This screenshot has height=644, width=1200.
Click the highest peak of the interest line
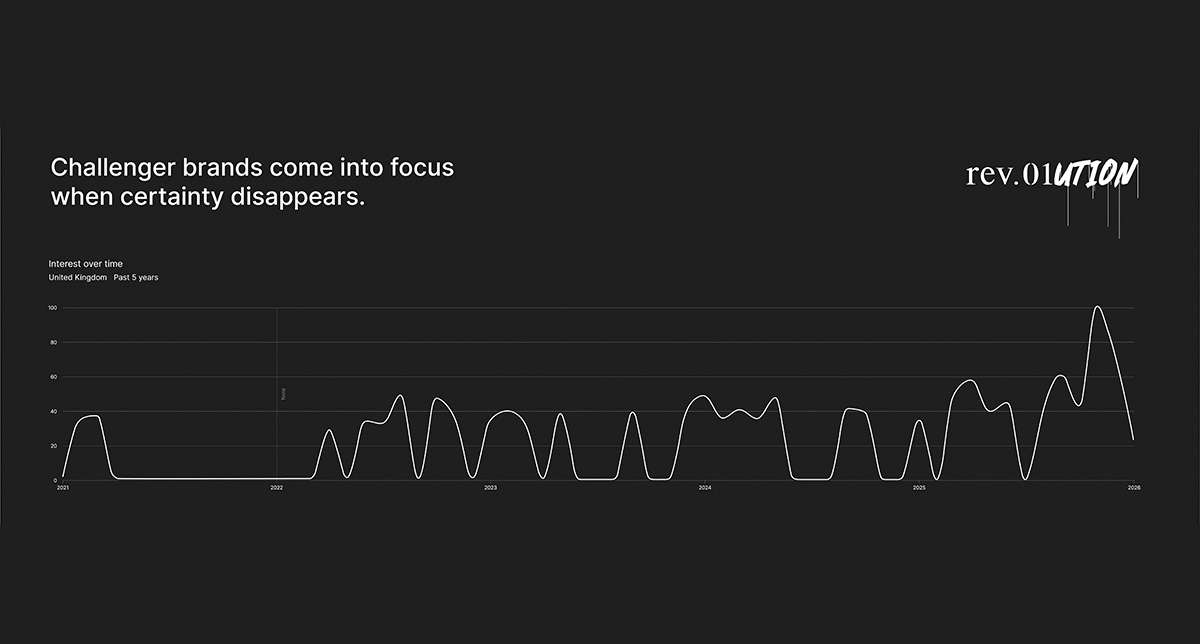1098,307
